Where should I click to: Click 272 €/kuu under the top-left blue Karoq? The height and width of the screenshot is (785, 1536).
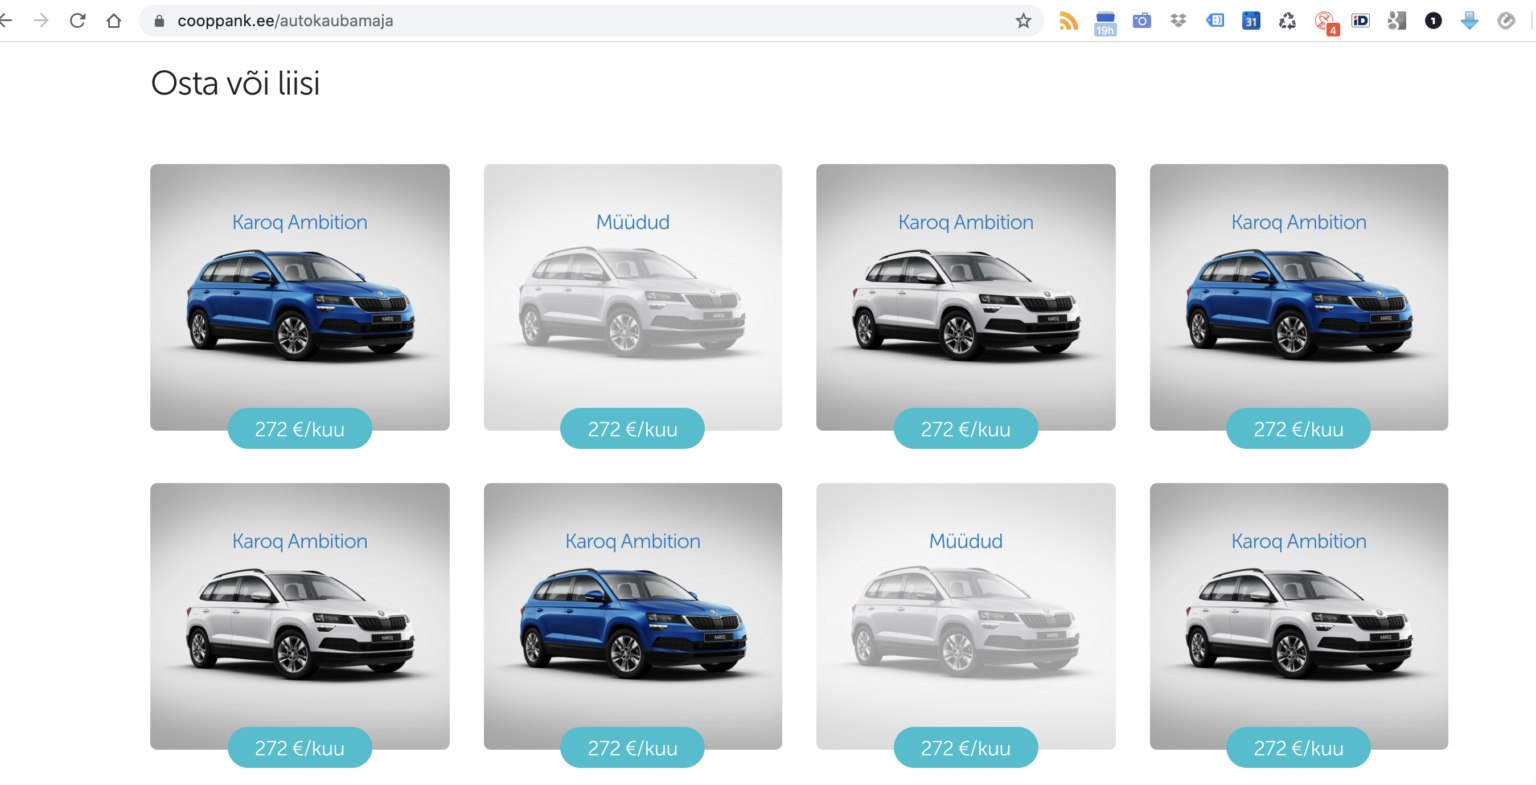point(299,429)
